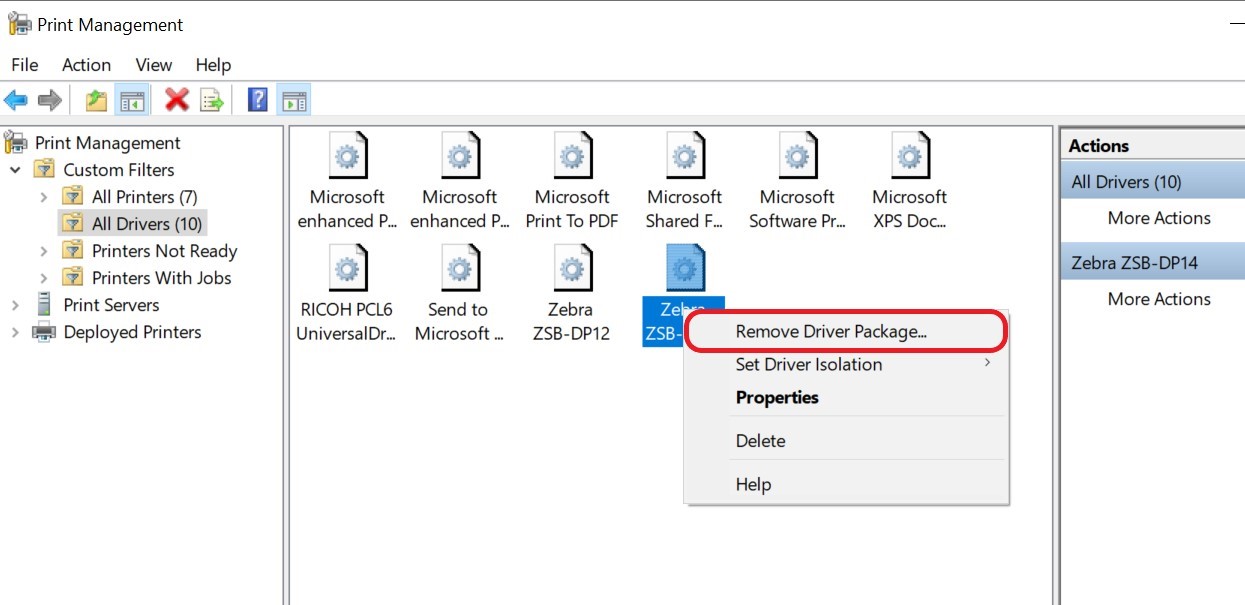
Task: Toggle Show/Hide Console Tree toolbar button
Action: click(x=131, y=100)
